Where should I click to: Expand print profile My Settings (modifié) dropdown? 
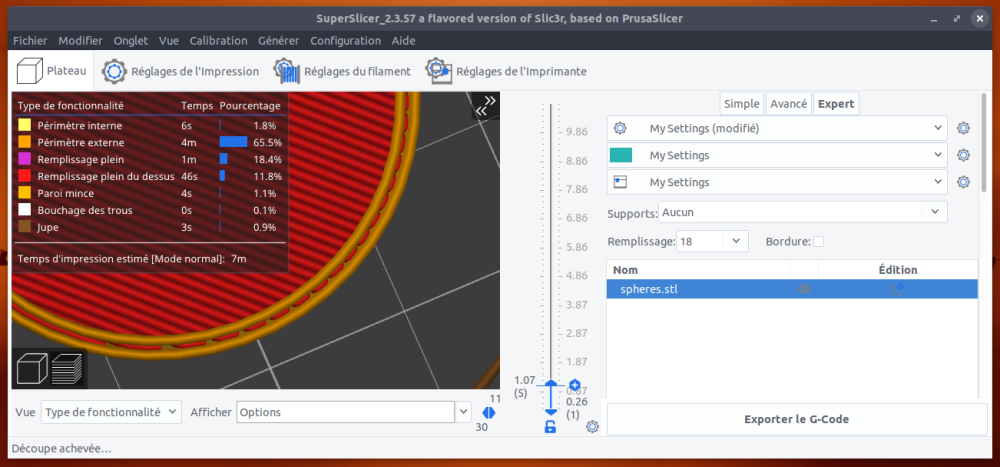pos(938,128)
